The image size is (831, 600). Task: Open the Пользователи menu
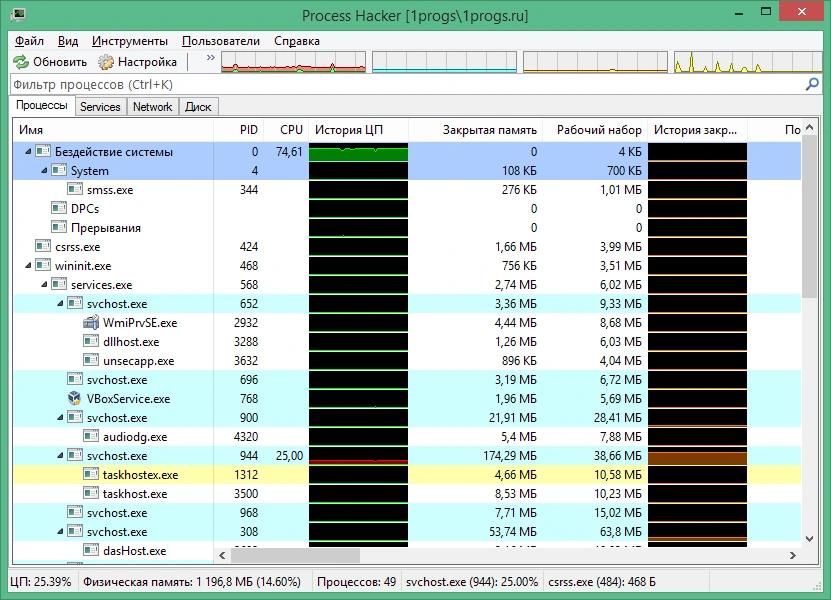[221, 41]
